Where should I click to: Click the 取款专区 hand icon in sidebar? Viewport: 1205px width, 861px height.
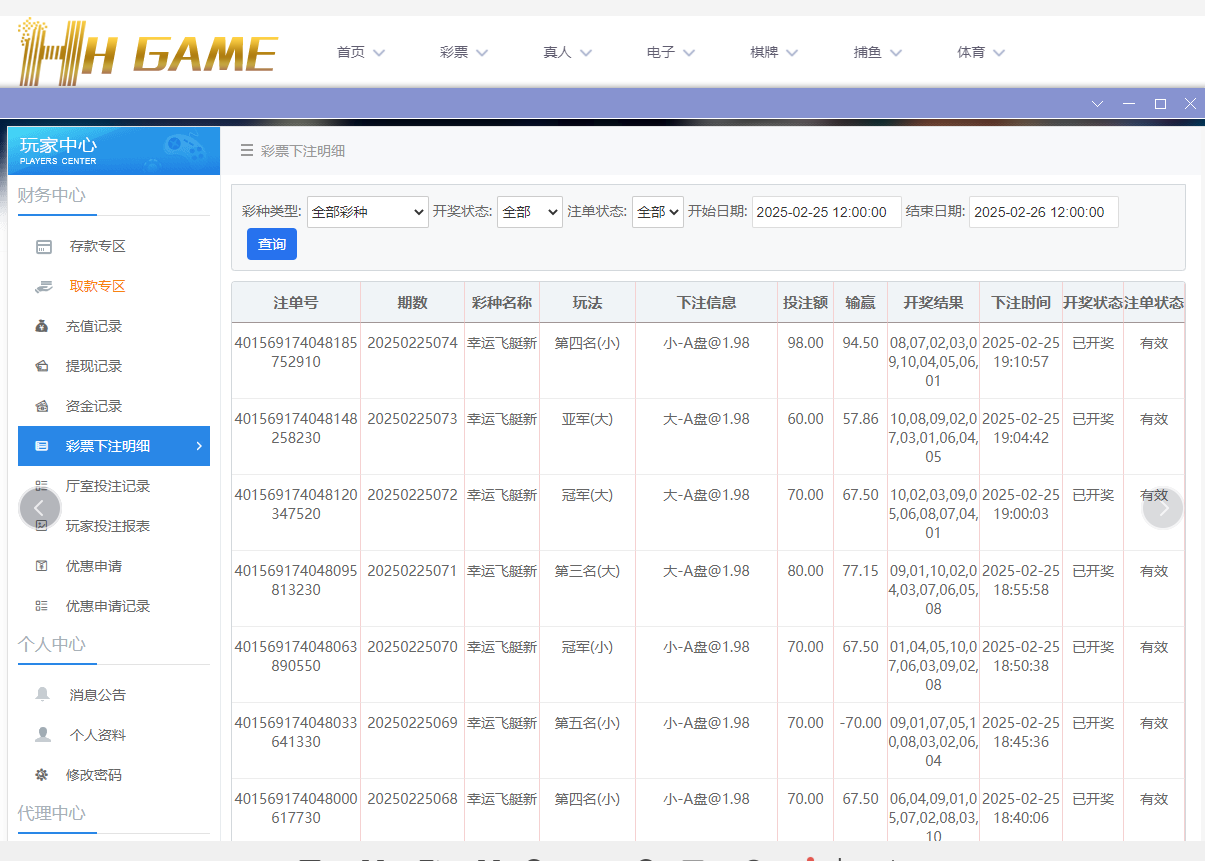tap(43, 286)
